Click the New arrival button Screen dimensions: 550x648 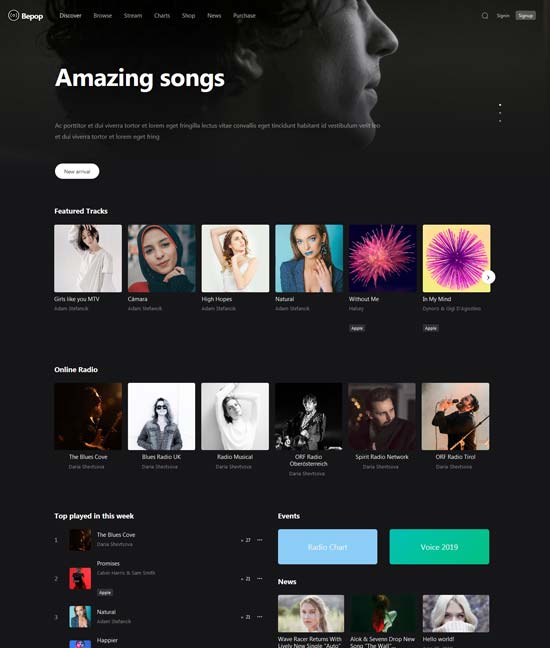coord(77,171)
